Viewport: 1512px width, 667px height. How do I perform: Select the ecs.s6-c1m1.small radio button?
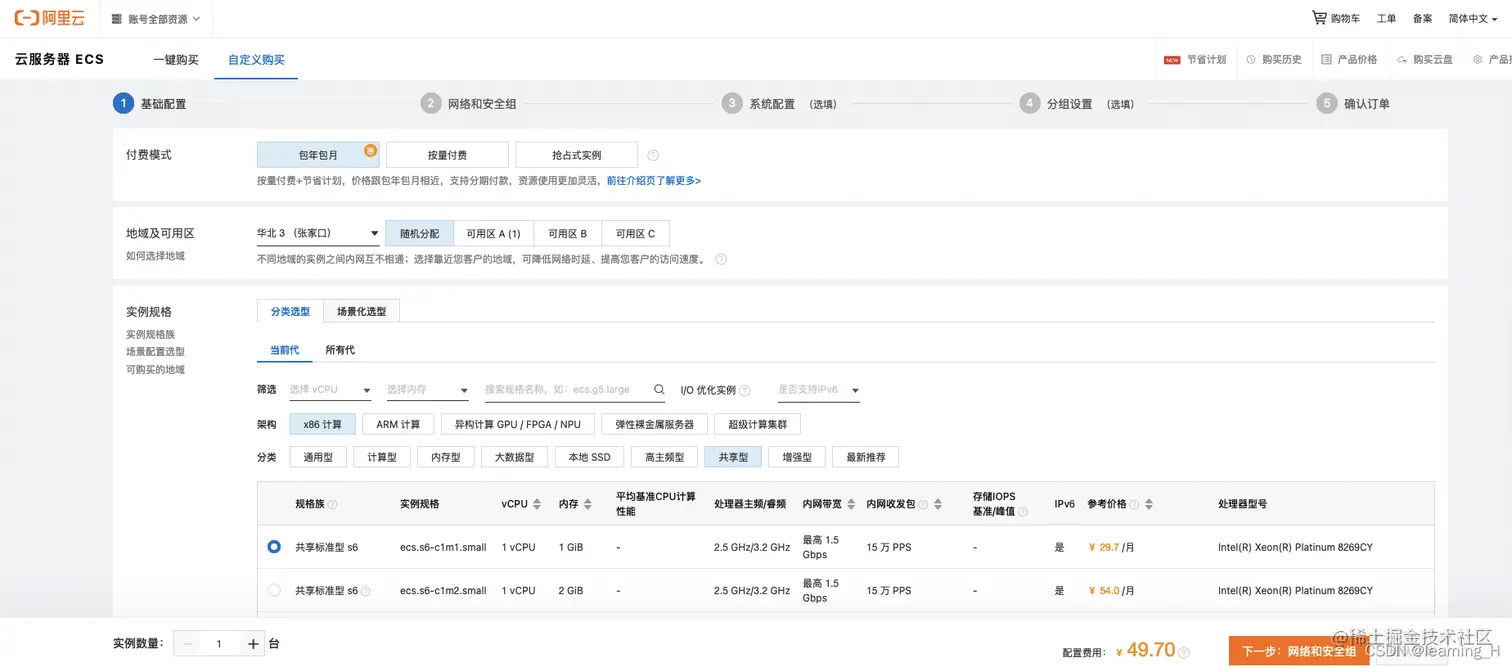(274, 547)
